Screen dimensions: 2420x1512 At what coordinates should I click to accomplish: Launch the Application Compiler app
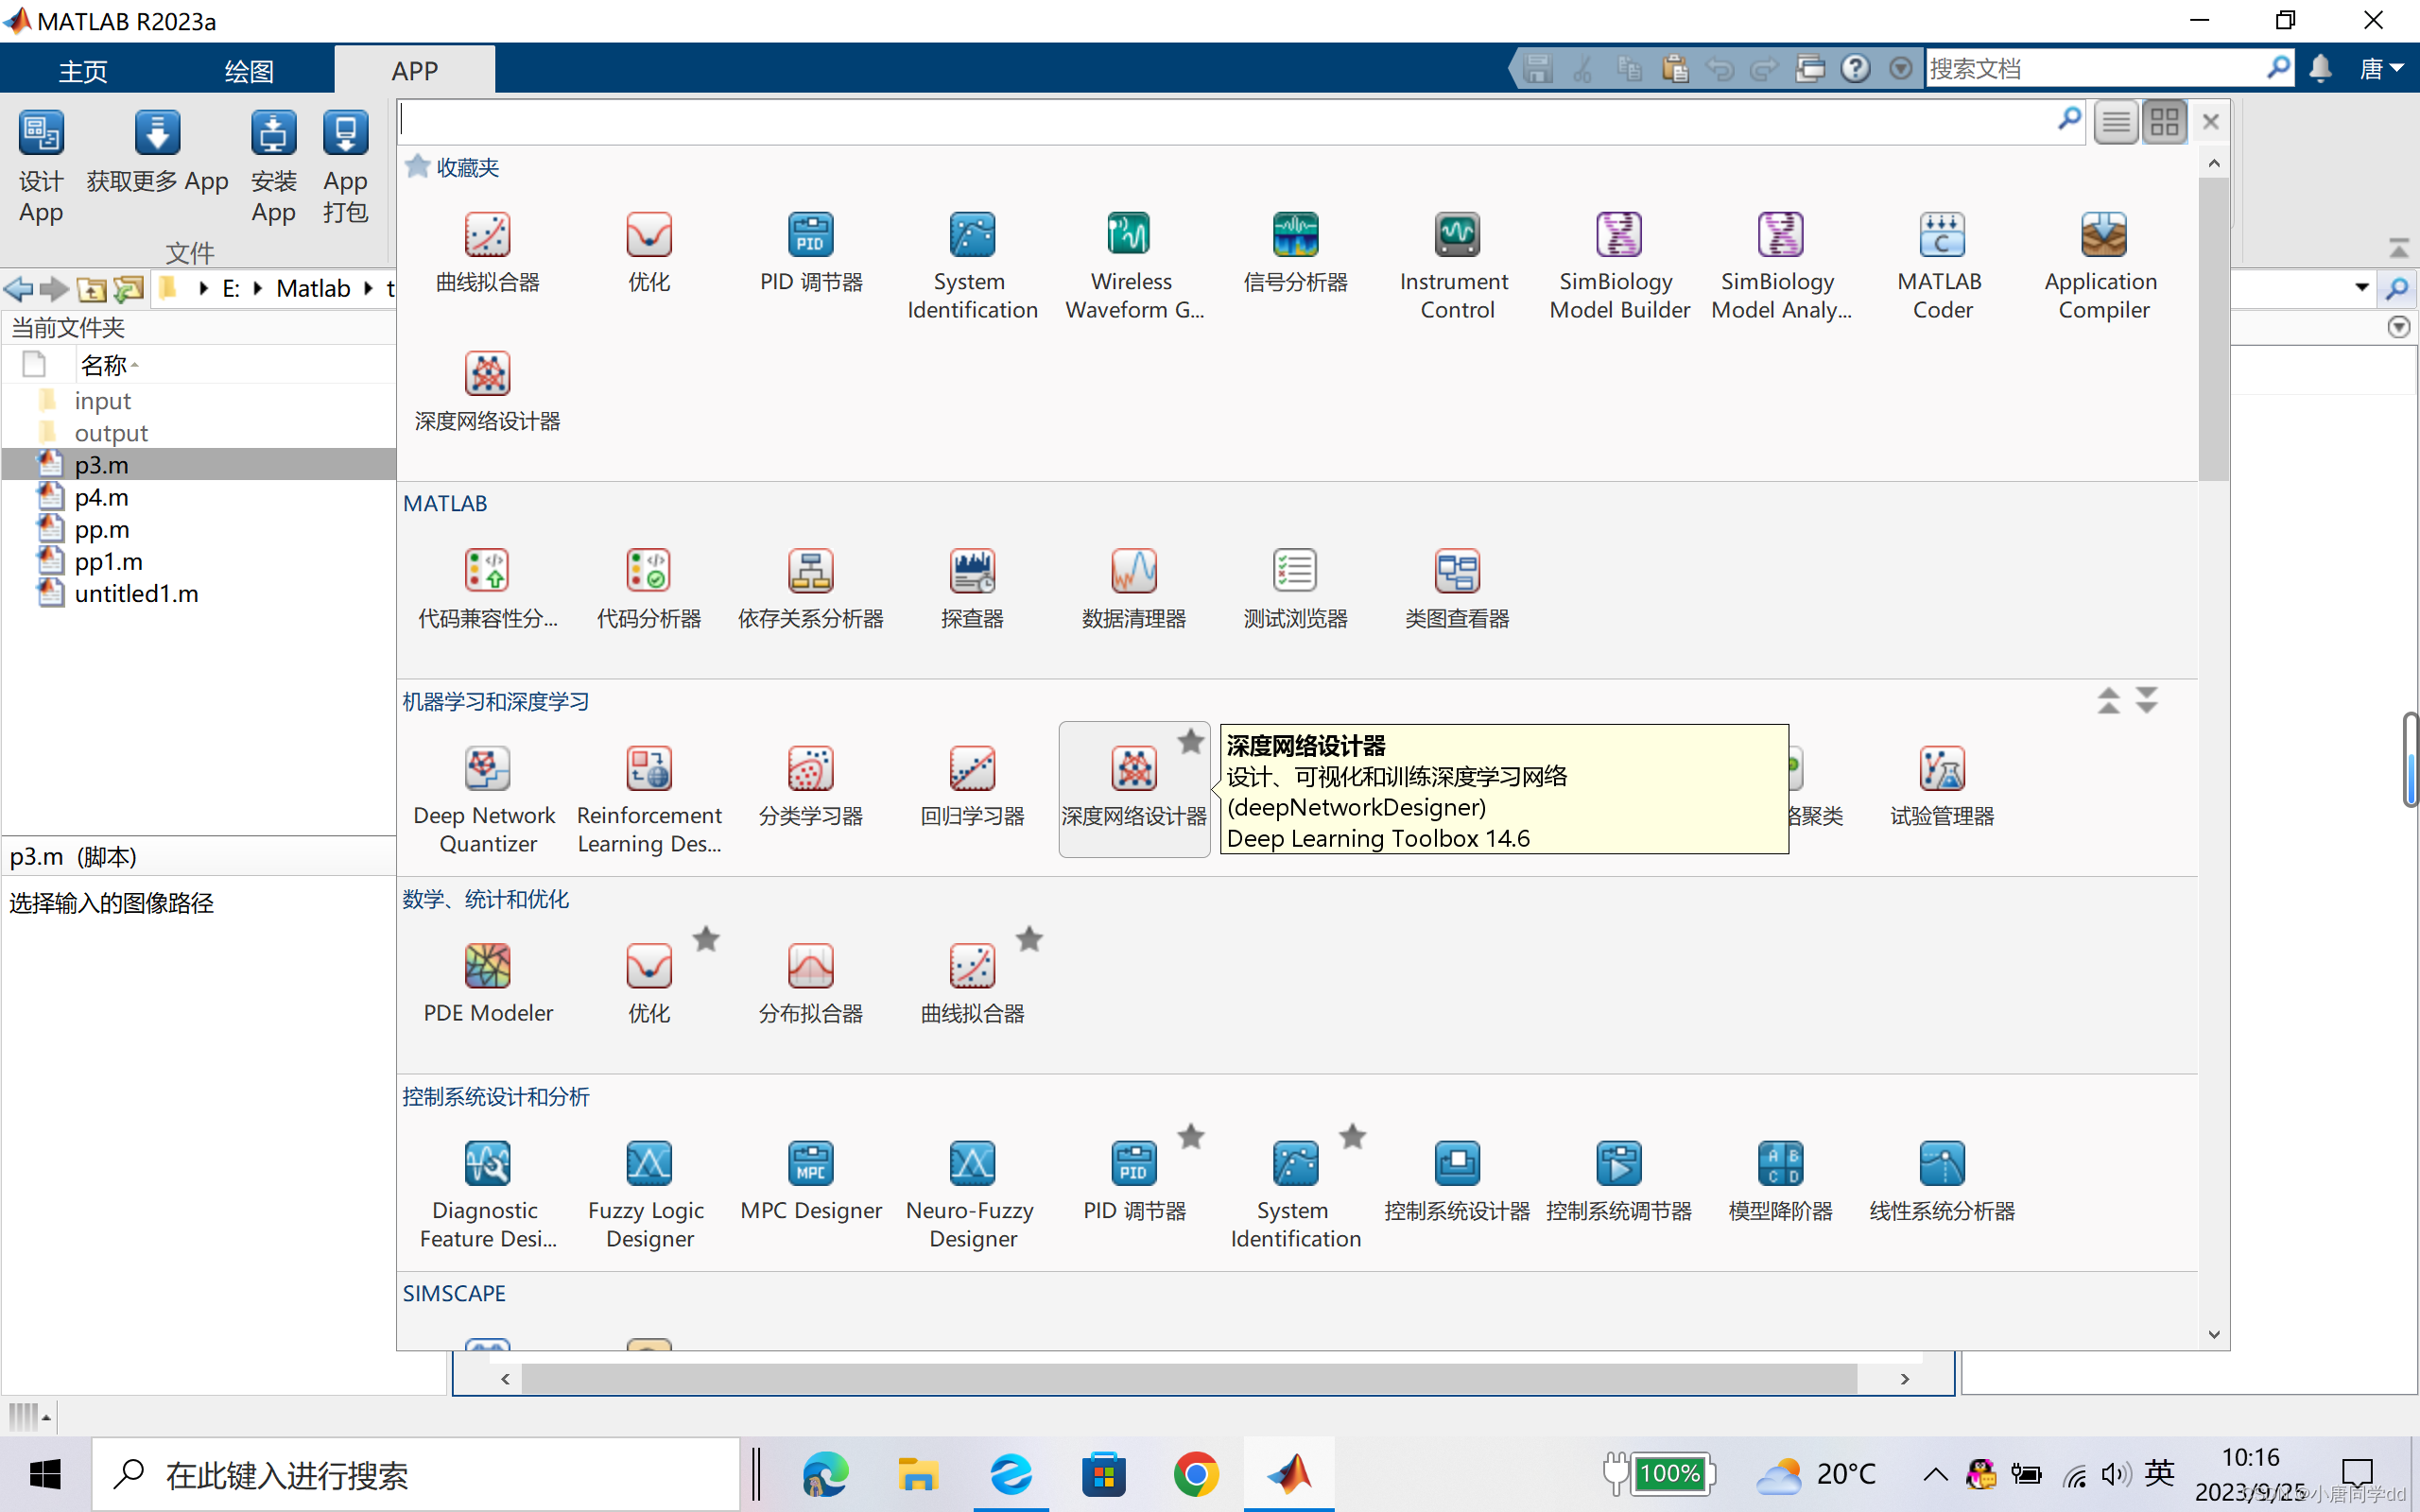click(x=2102, y=236)
